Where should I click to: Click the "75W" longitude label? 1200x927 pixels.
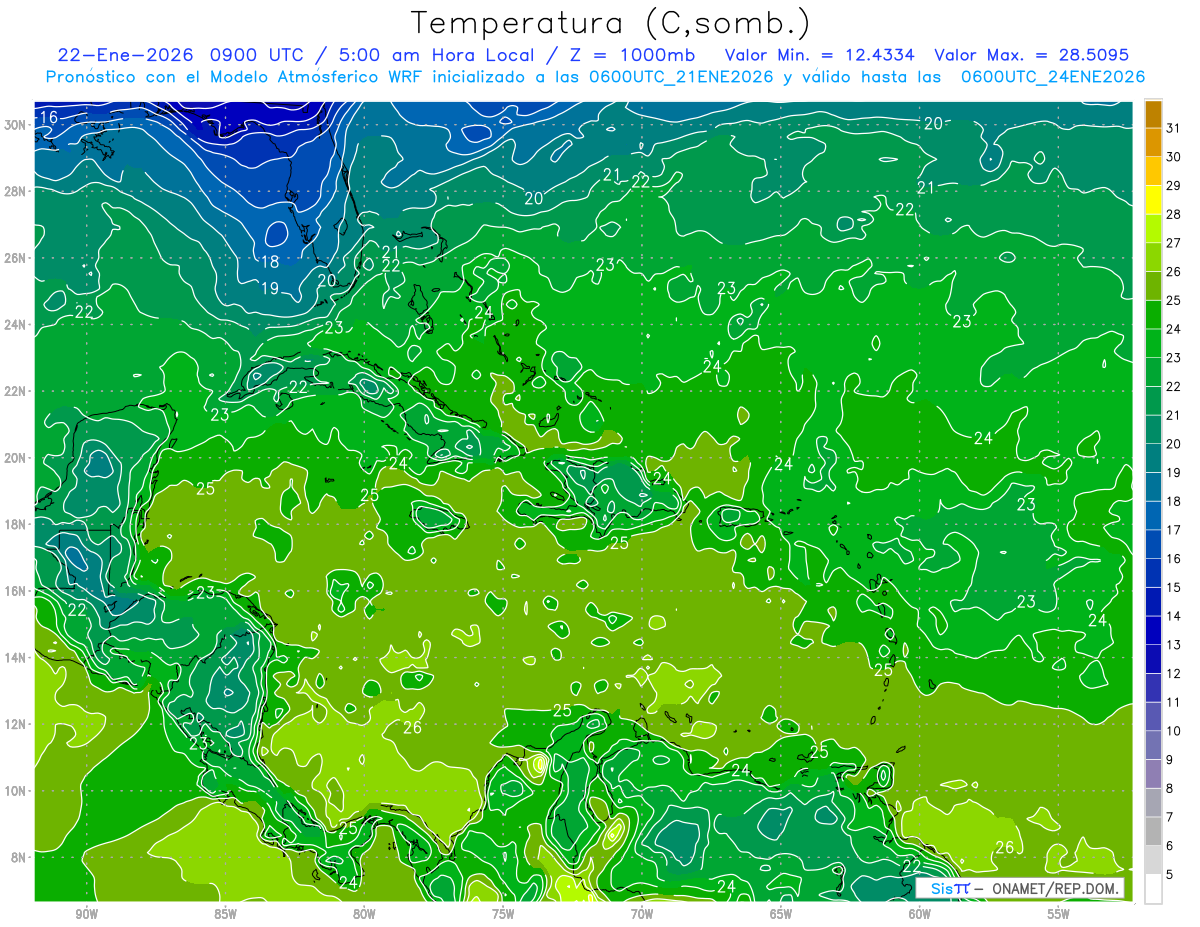coord(503,914)
